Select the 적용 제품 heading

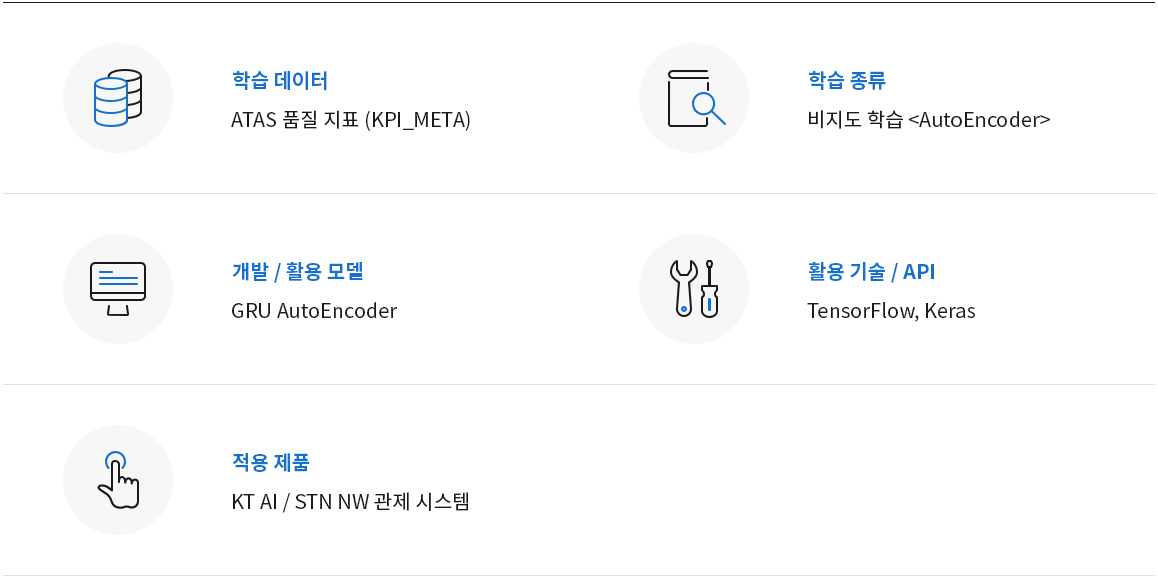coord(270,462)
